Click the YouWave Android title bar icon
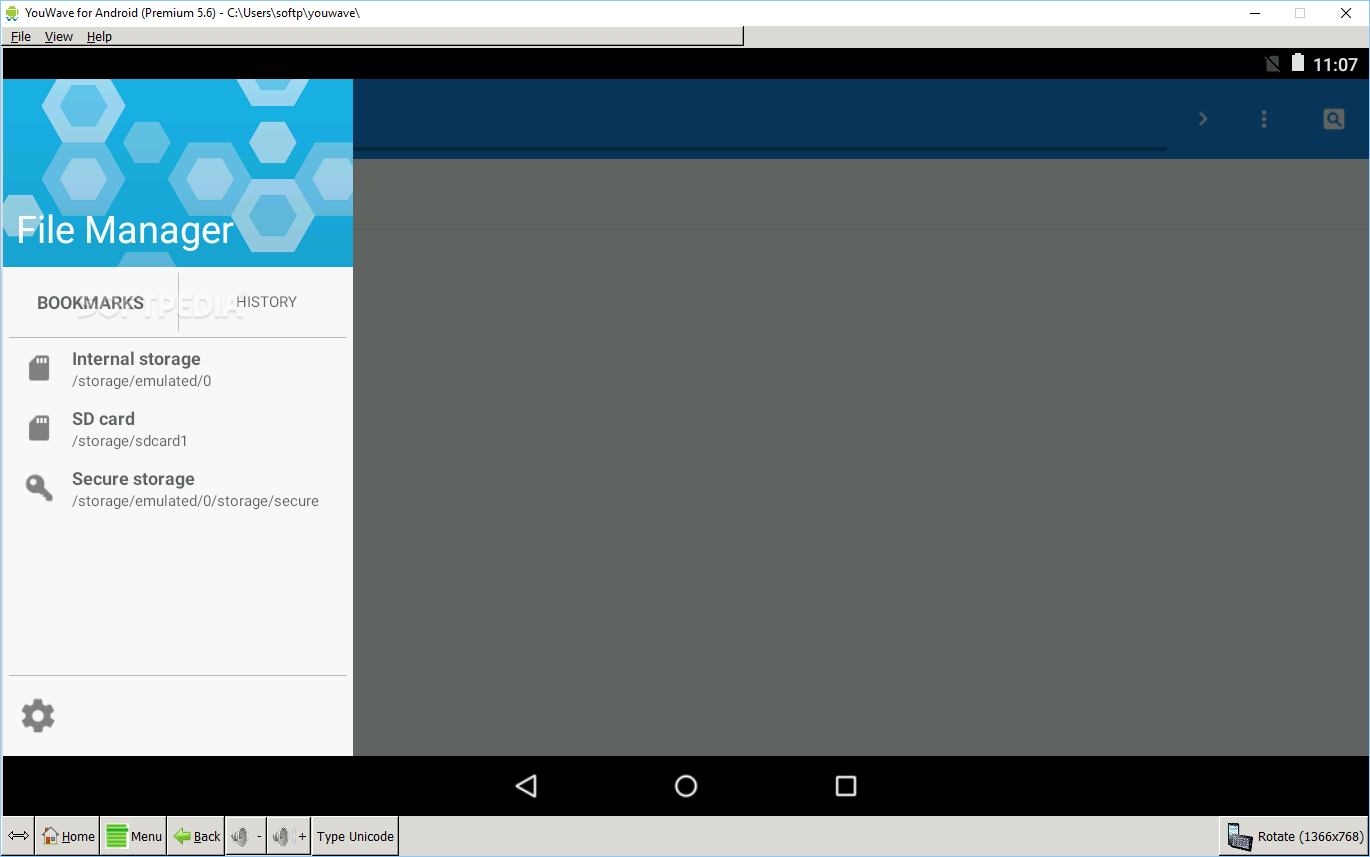The image size is (1370, 857). [12, 12]
